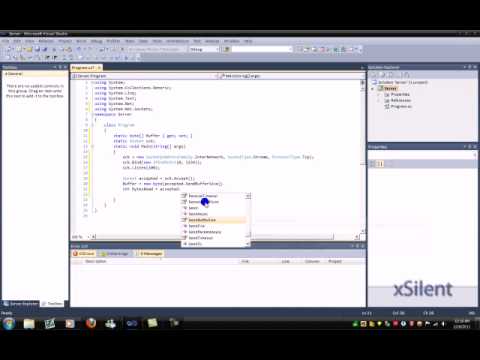Sort Error List by Description column
The width and height of the screenshot is (480, 360).
coord(95,261)
